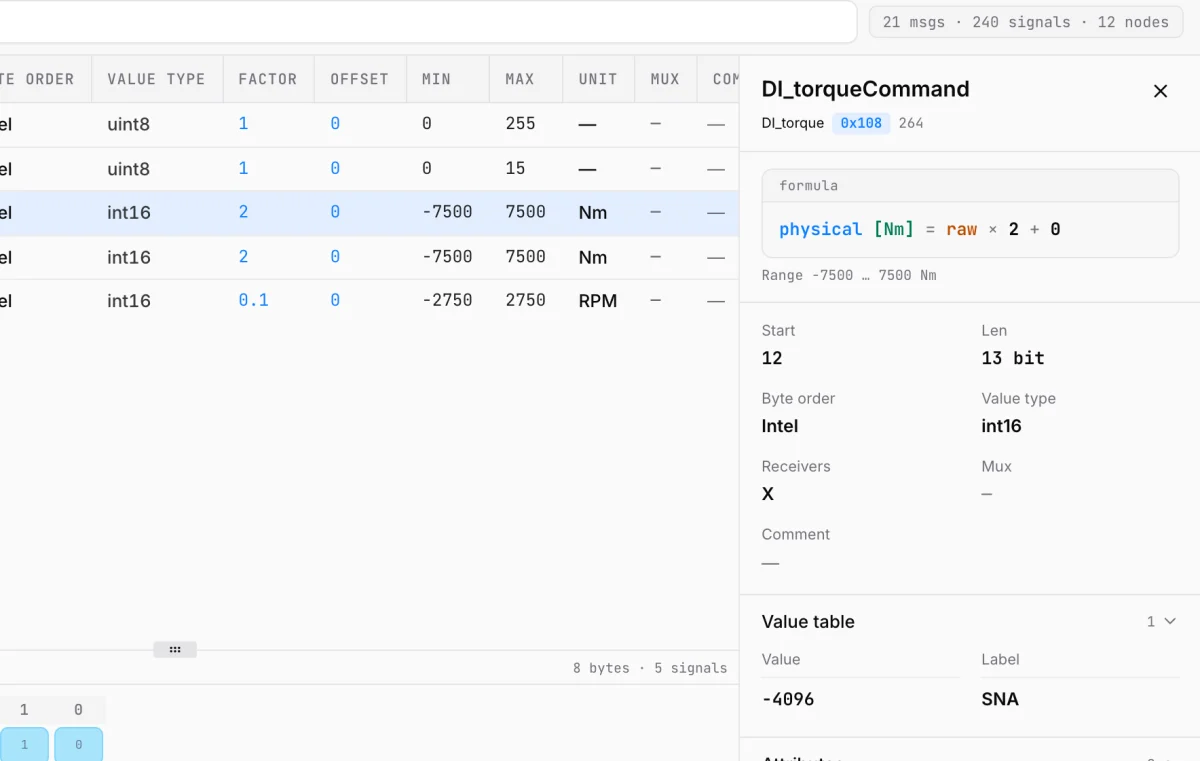The image size is (1200, 761).
Task: Click the OFFSET column header
Action: (x=359, y=79)
